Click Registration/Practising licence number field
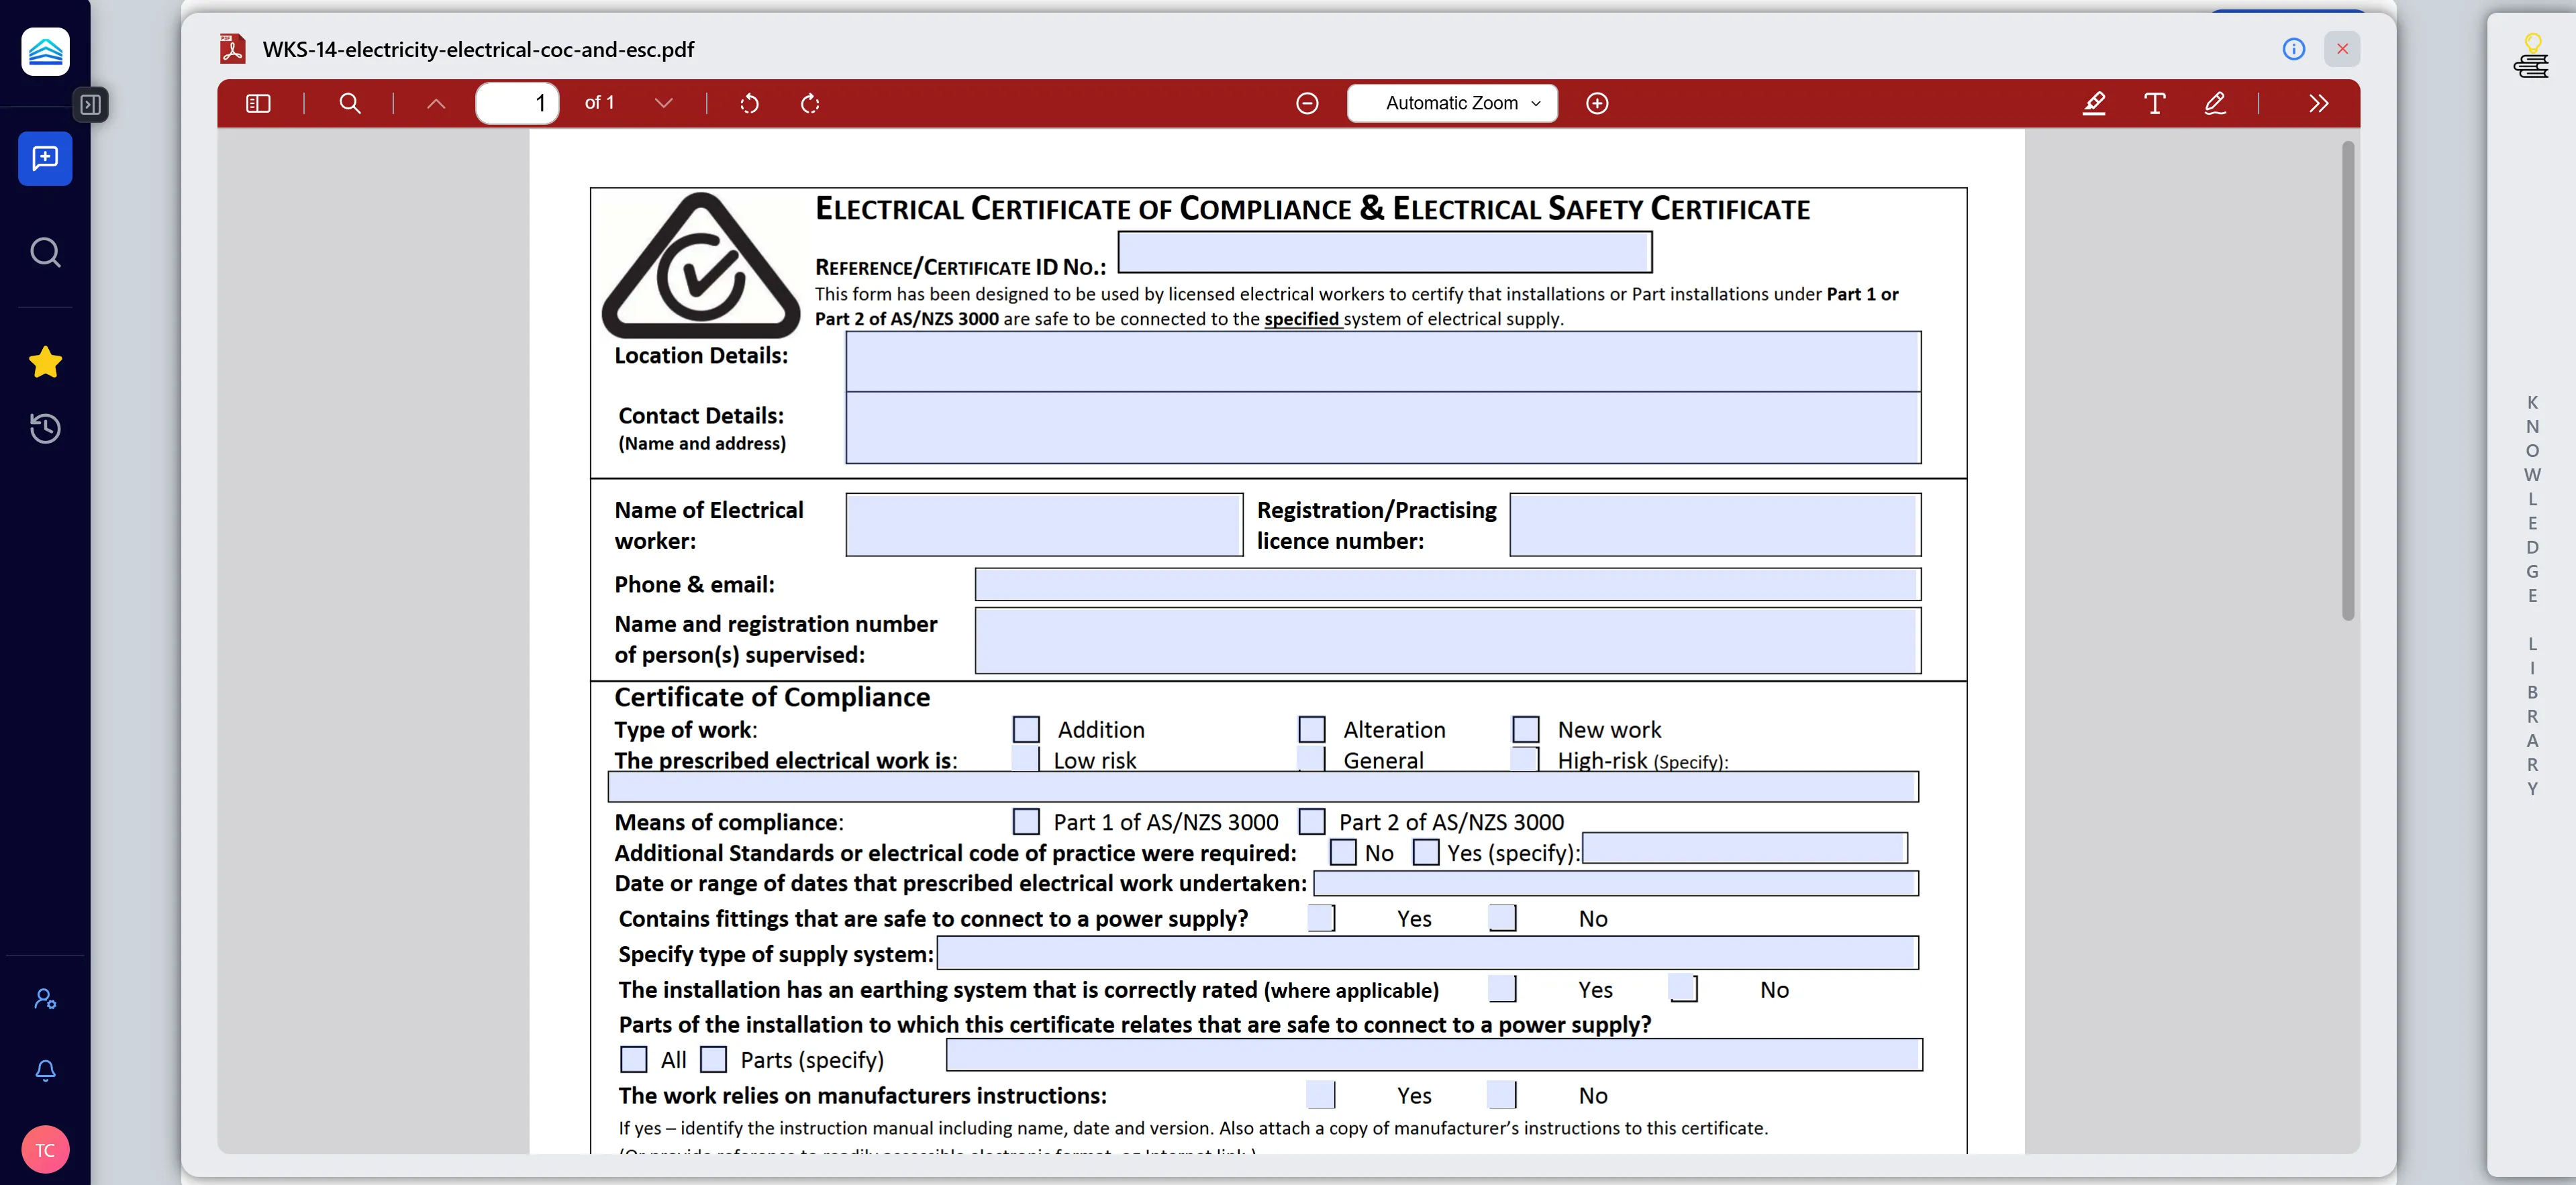This screenshot has width=2576, height=1185. (1715, 524)
